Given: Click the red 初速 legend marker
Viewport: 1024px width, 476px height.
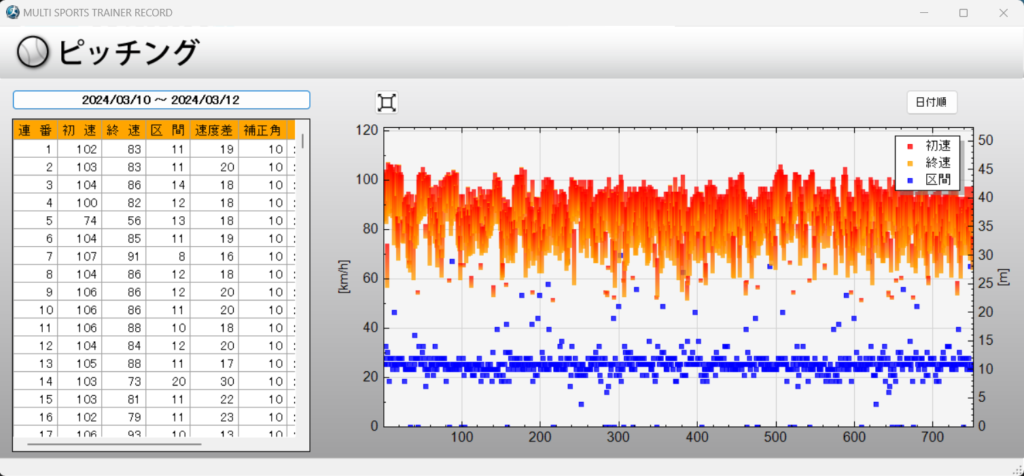Looking at the screenshot, I should [908, 145].
